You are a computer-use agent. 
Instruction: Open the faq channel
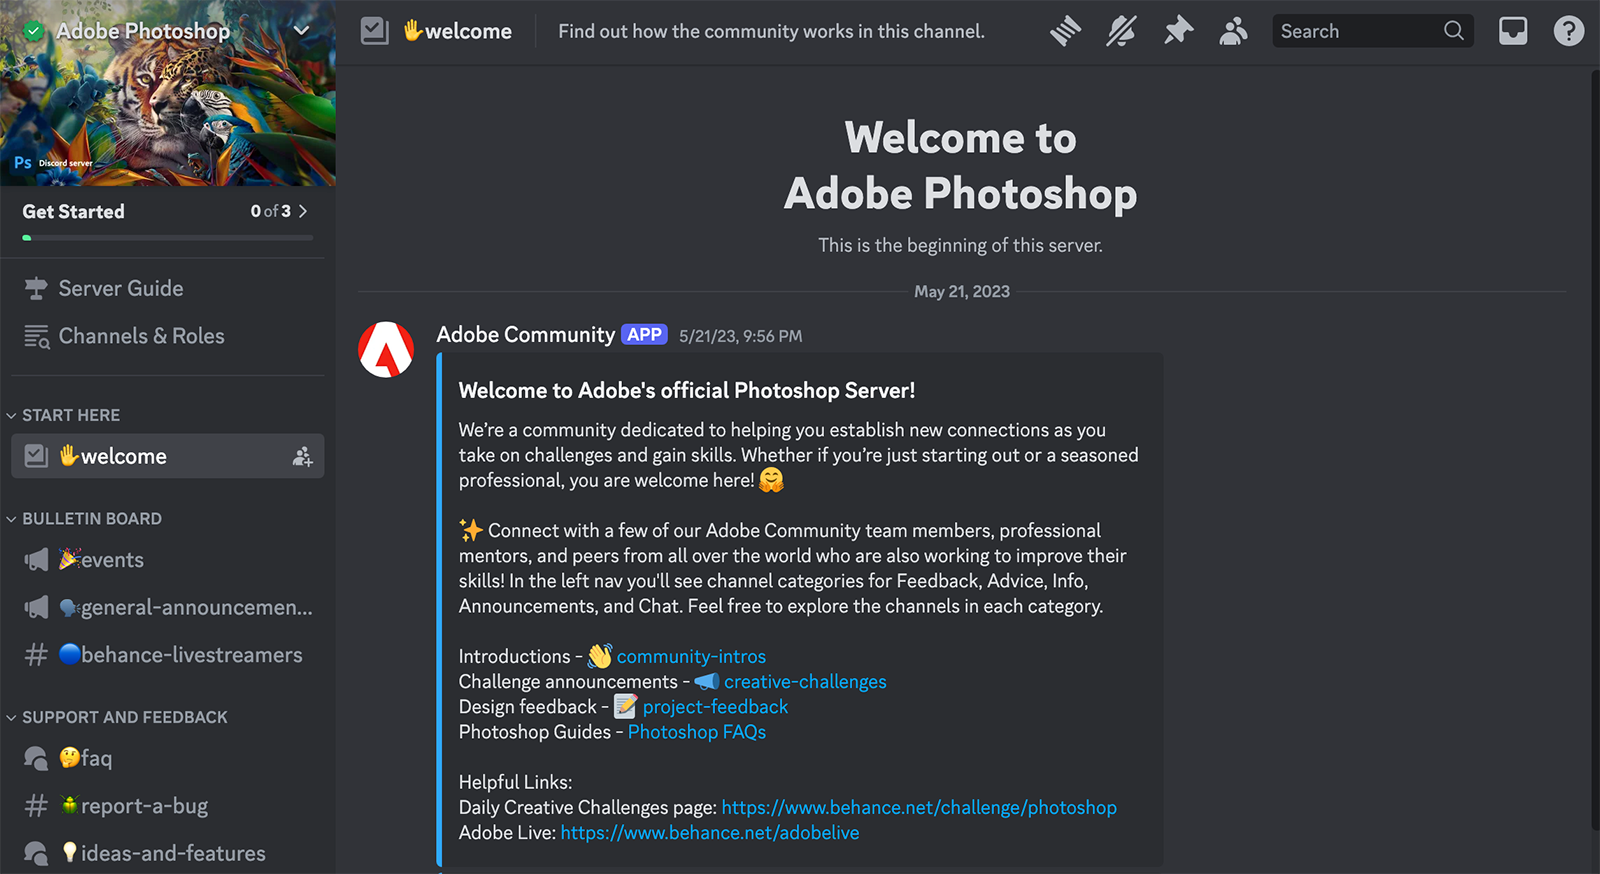[x=167, y=758]
